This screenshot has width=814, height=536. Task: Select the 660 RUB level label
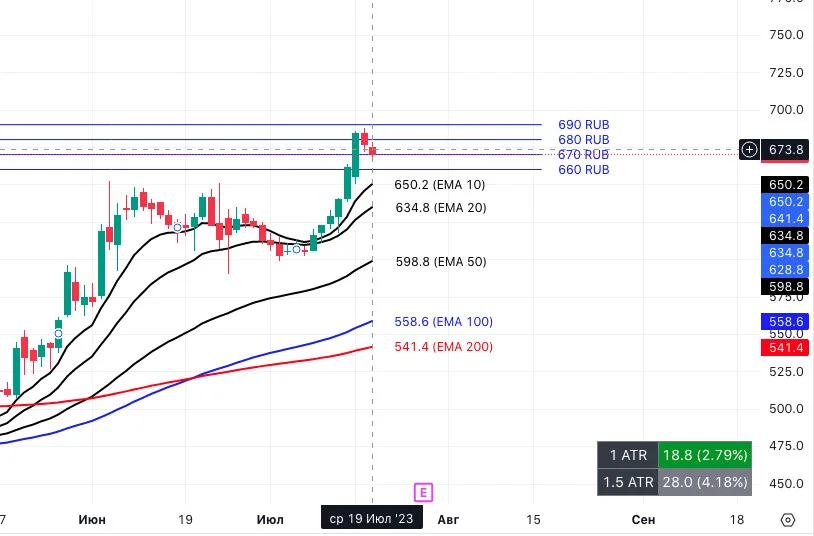[x=584, y=170]
